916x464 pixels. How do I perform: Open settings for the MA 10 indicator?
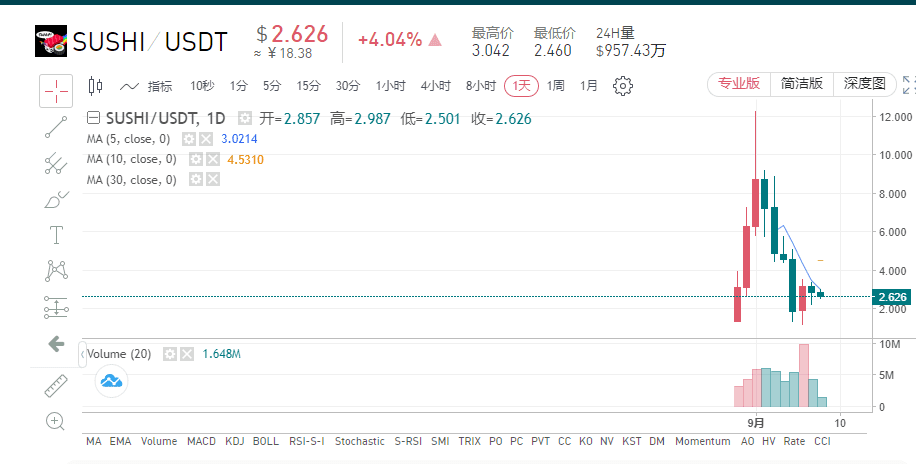coord(195,160)
